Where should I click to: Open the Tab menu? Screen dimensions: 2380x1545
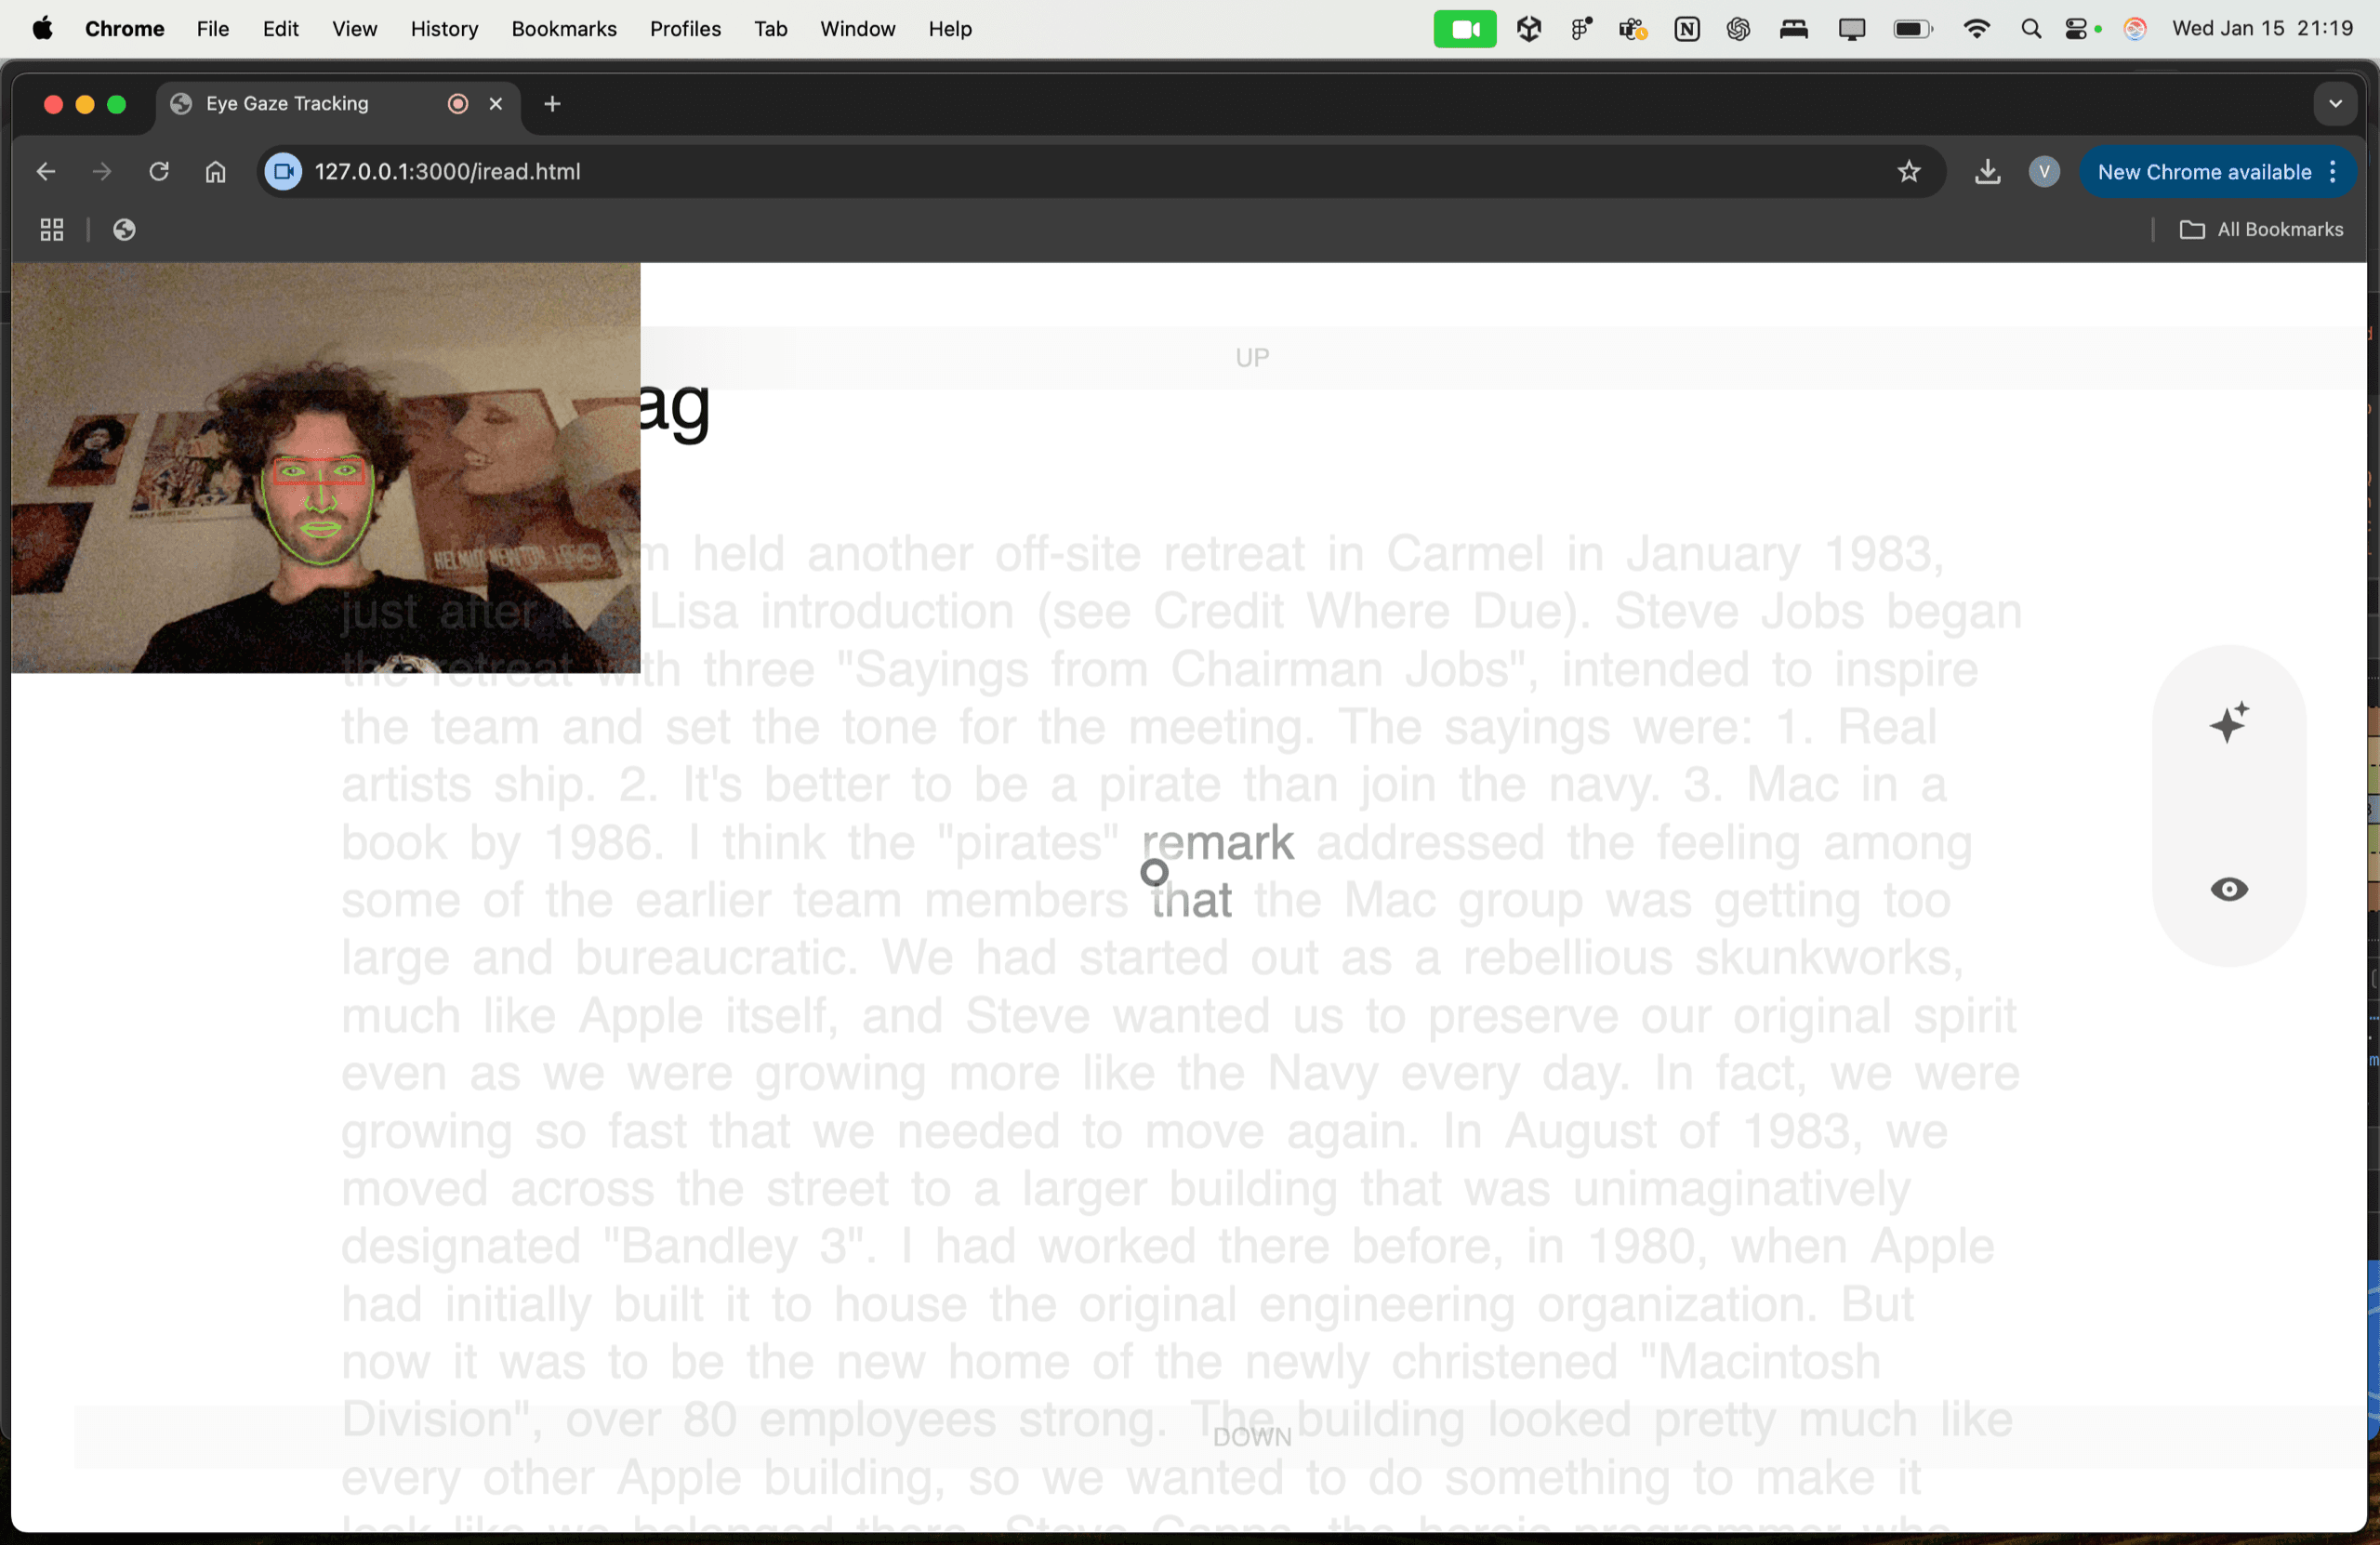771,29
